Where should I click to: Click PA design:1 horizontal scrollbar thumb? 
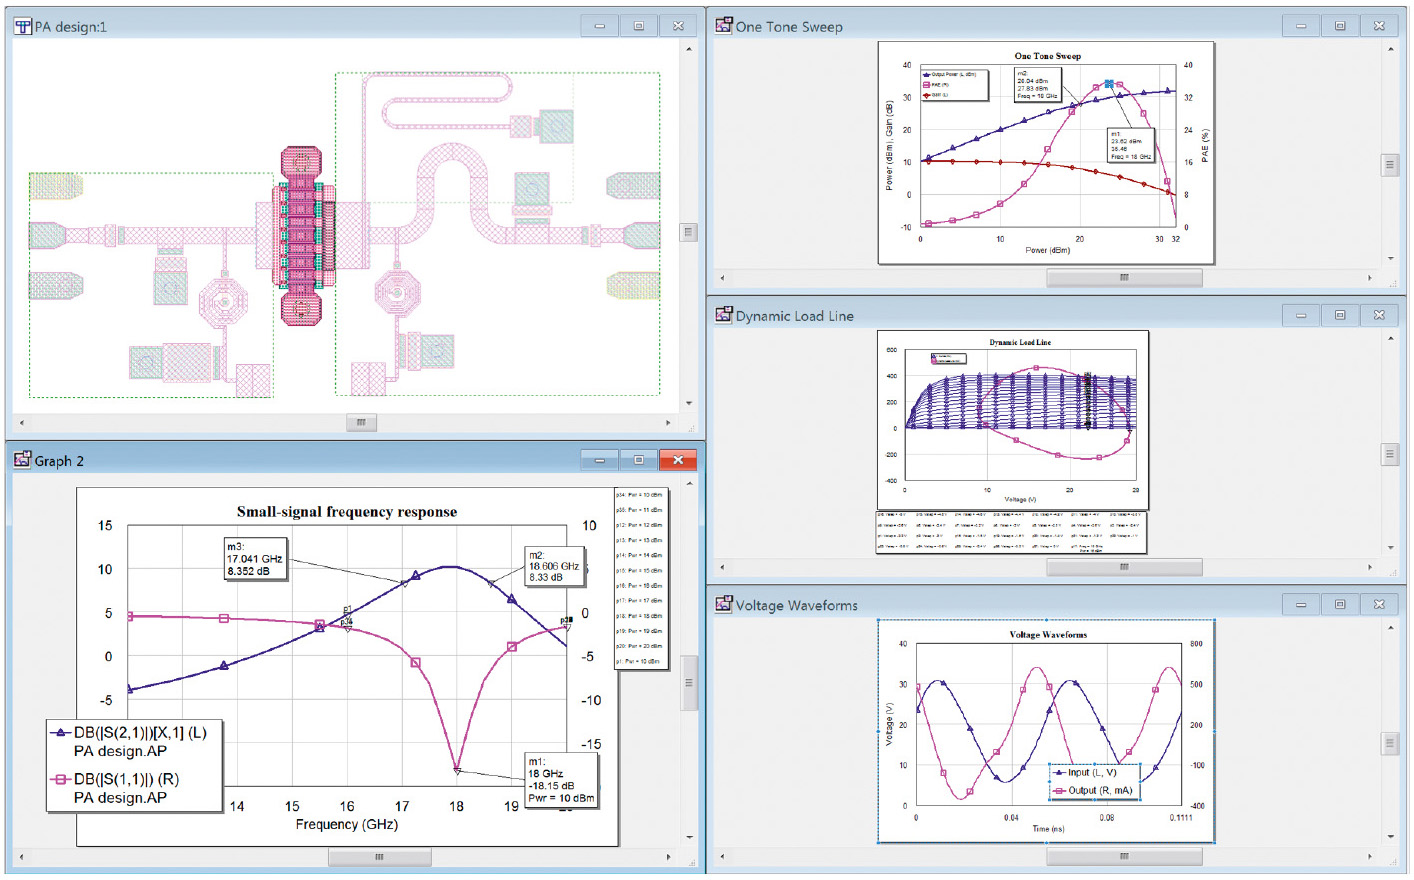(x=361, y=423)
